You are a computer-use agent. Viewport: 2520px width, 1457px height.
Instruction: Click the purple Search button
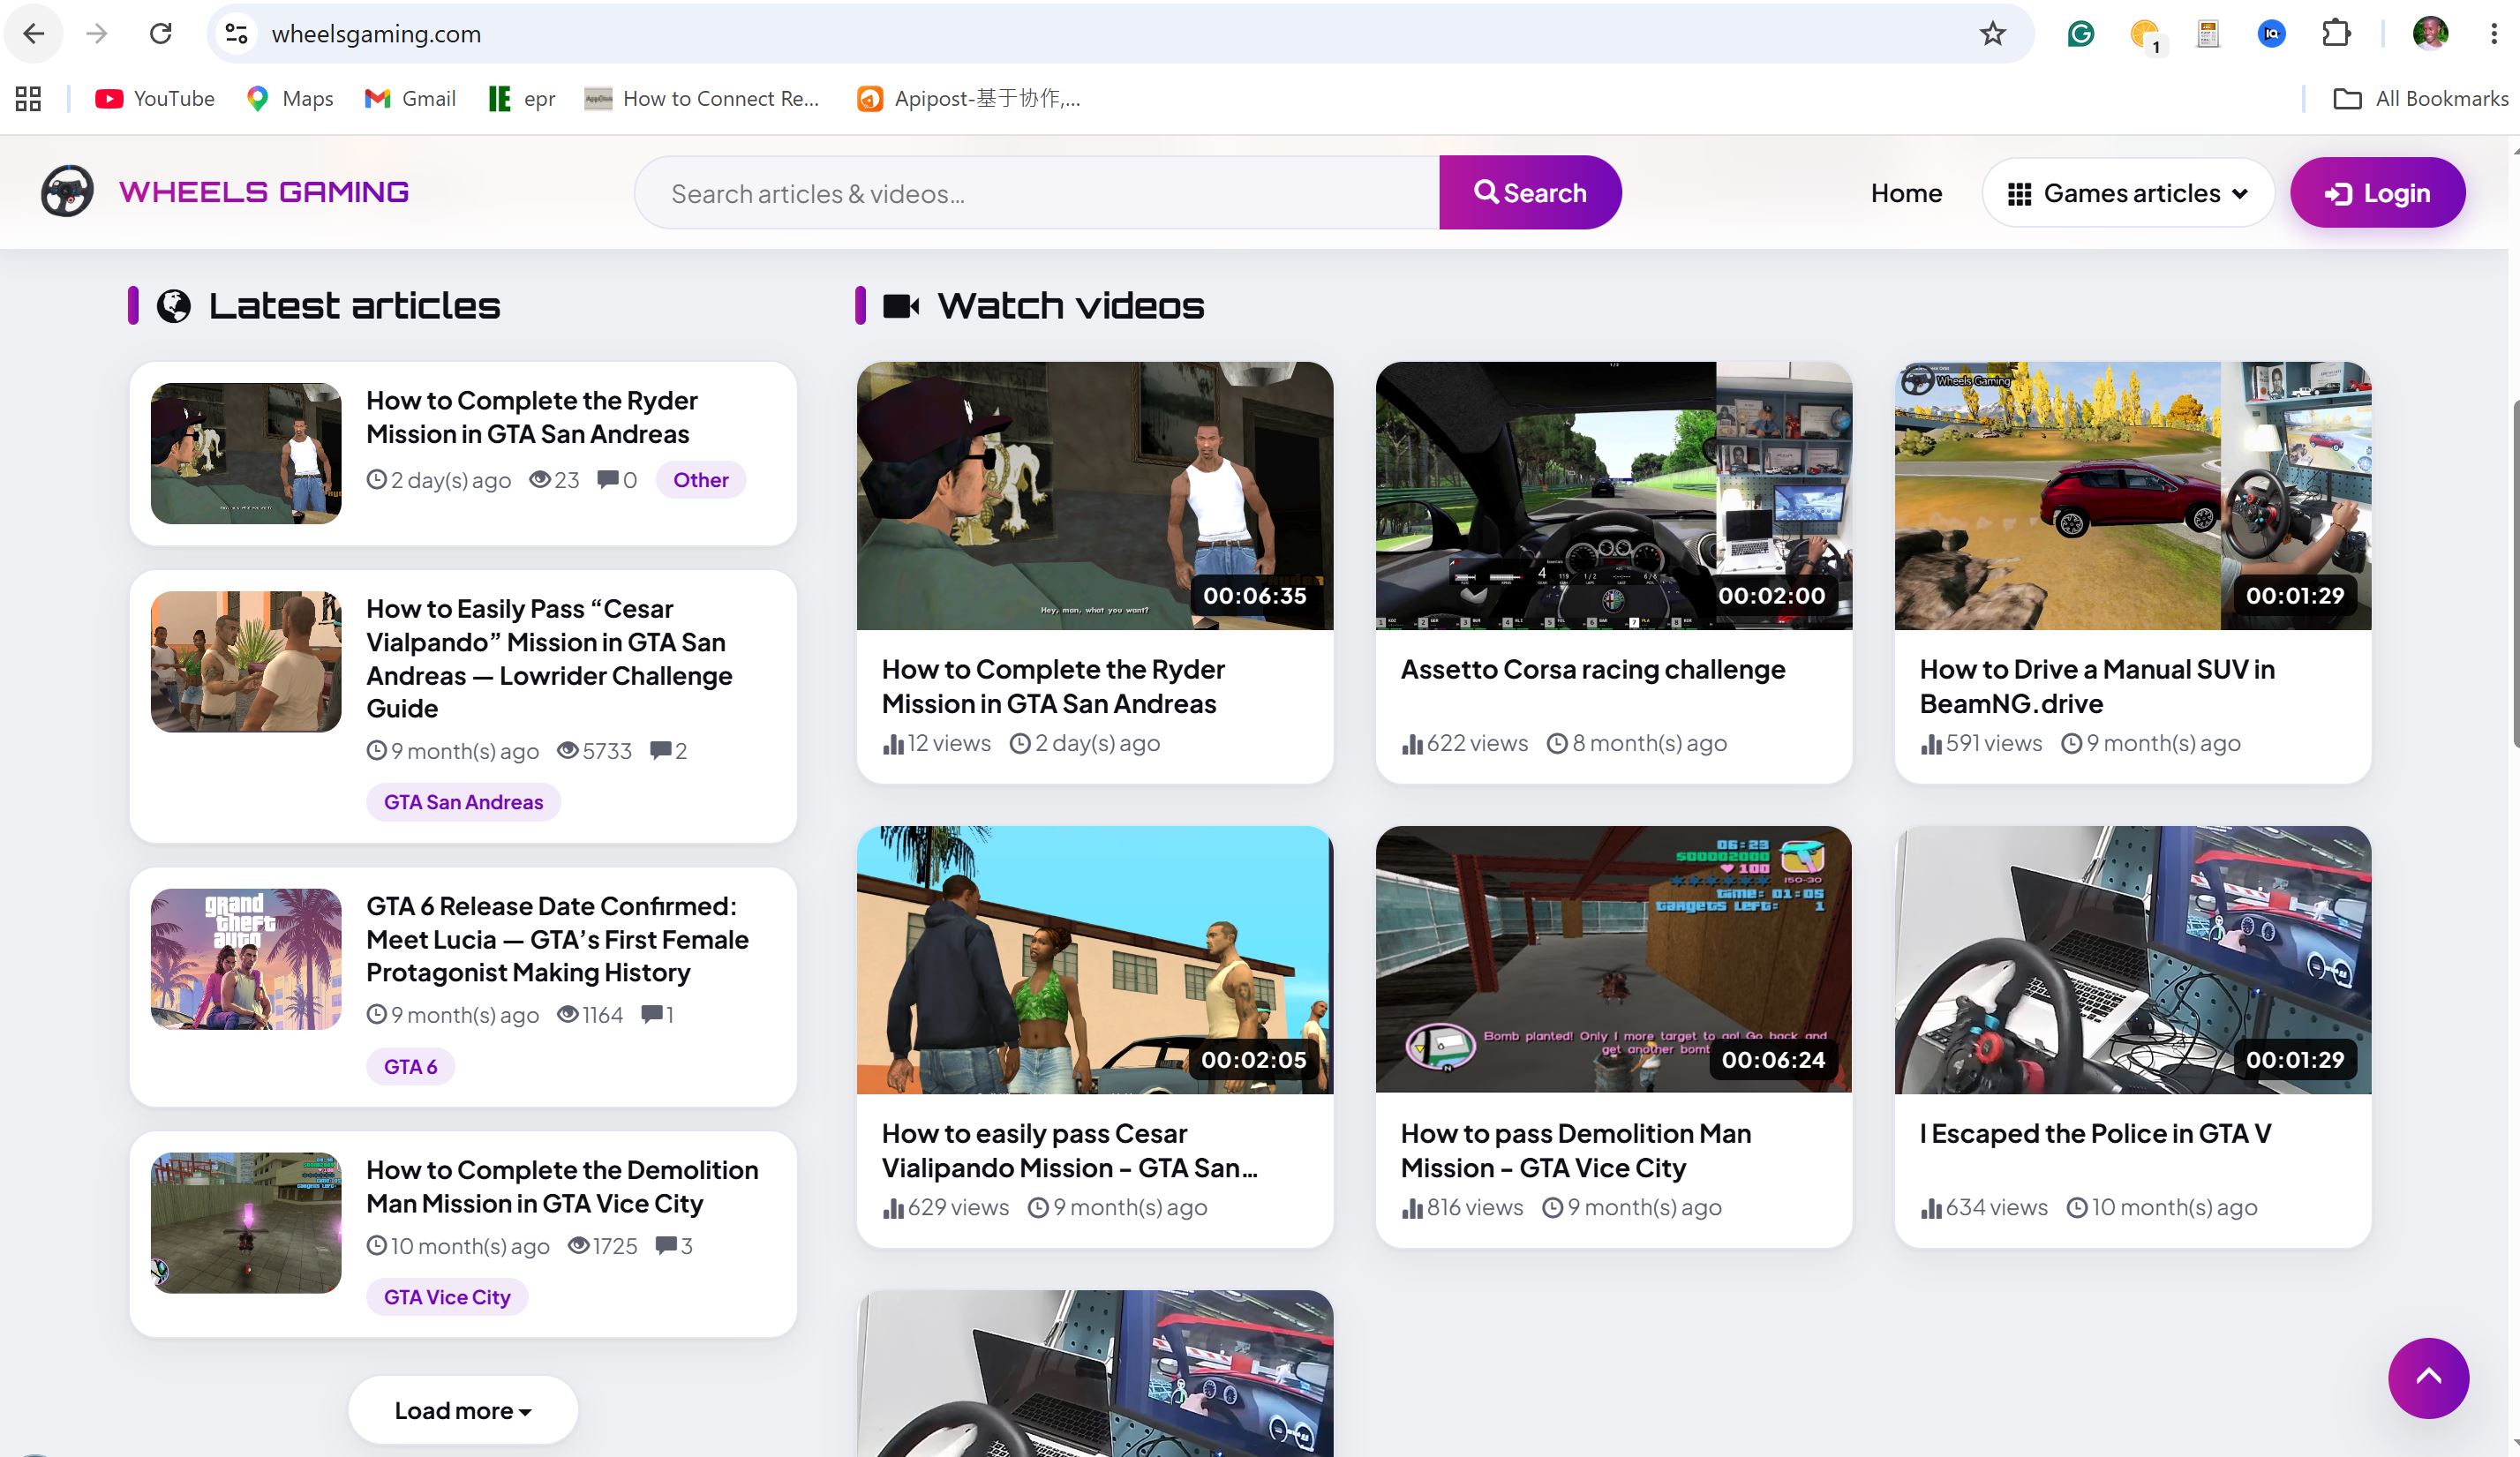[1530, 193]
